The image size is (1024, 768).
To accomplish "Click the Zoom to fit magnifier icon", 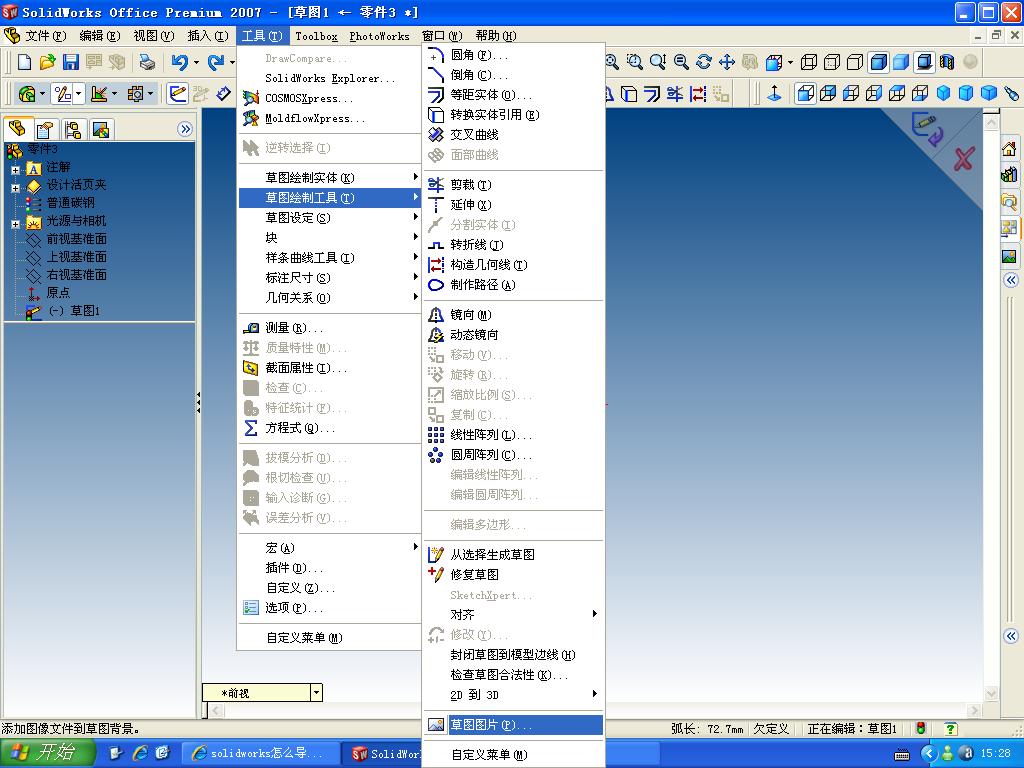I will (612, 62).
